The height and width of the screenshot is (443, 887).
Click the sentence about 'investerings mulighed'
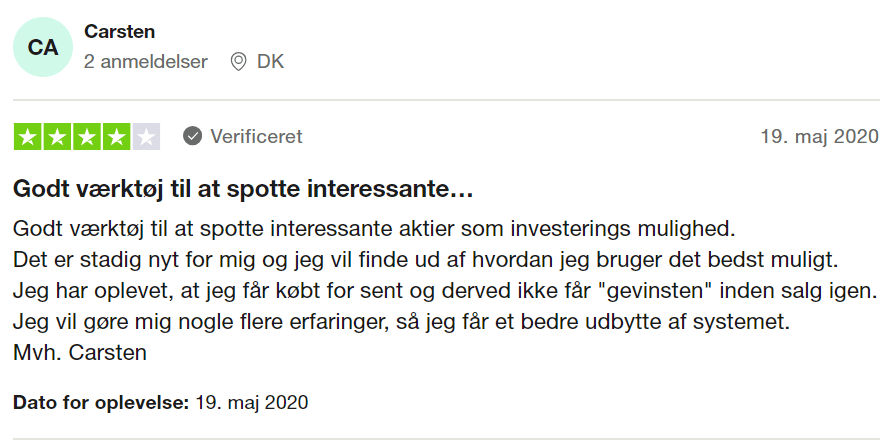[x=374, y=230]
